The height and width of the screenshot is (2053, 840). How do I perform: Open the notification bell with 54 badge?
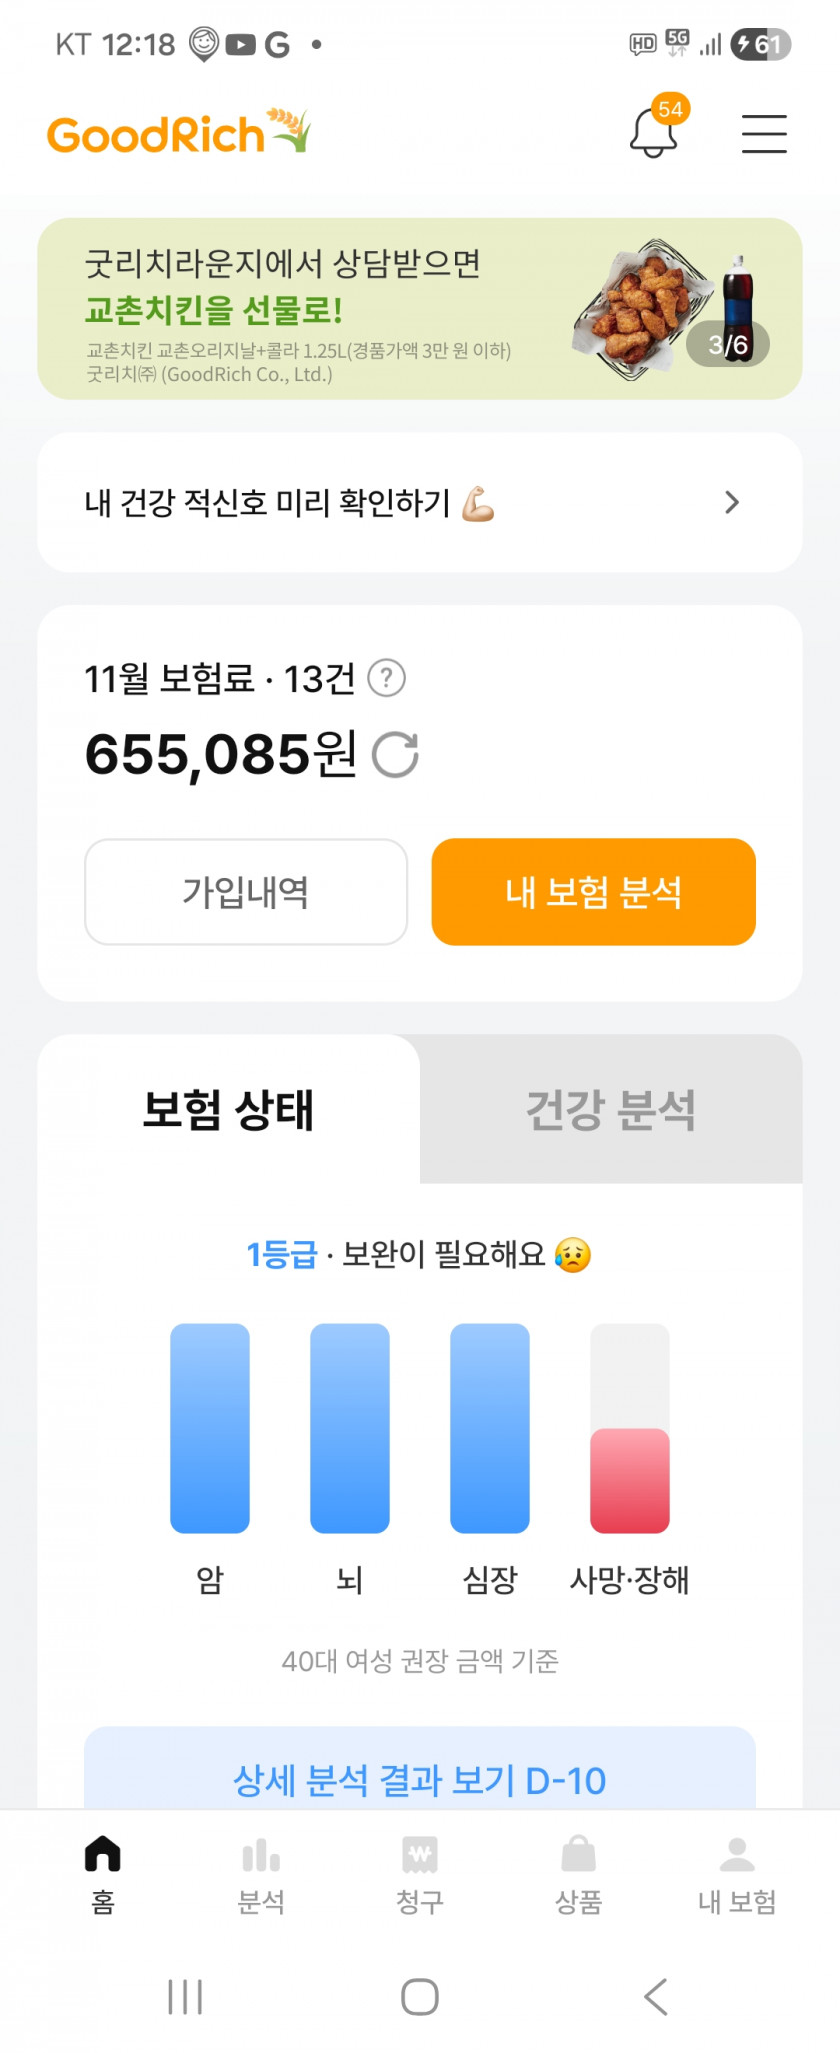654,133
